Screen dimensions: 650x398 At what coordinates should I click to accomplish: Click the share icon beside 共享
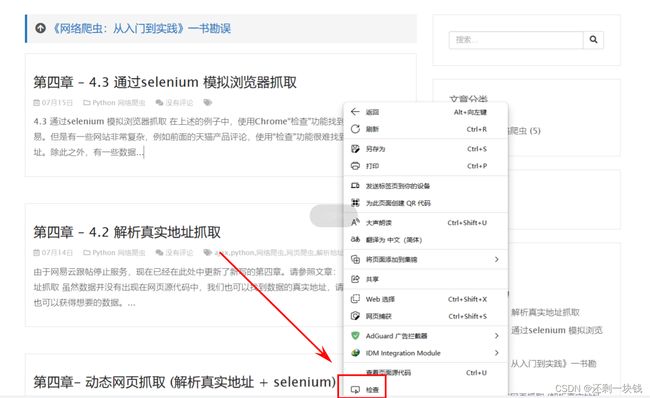(355, 279)
